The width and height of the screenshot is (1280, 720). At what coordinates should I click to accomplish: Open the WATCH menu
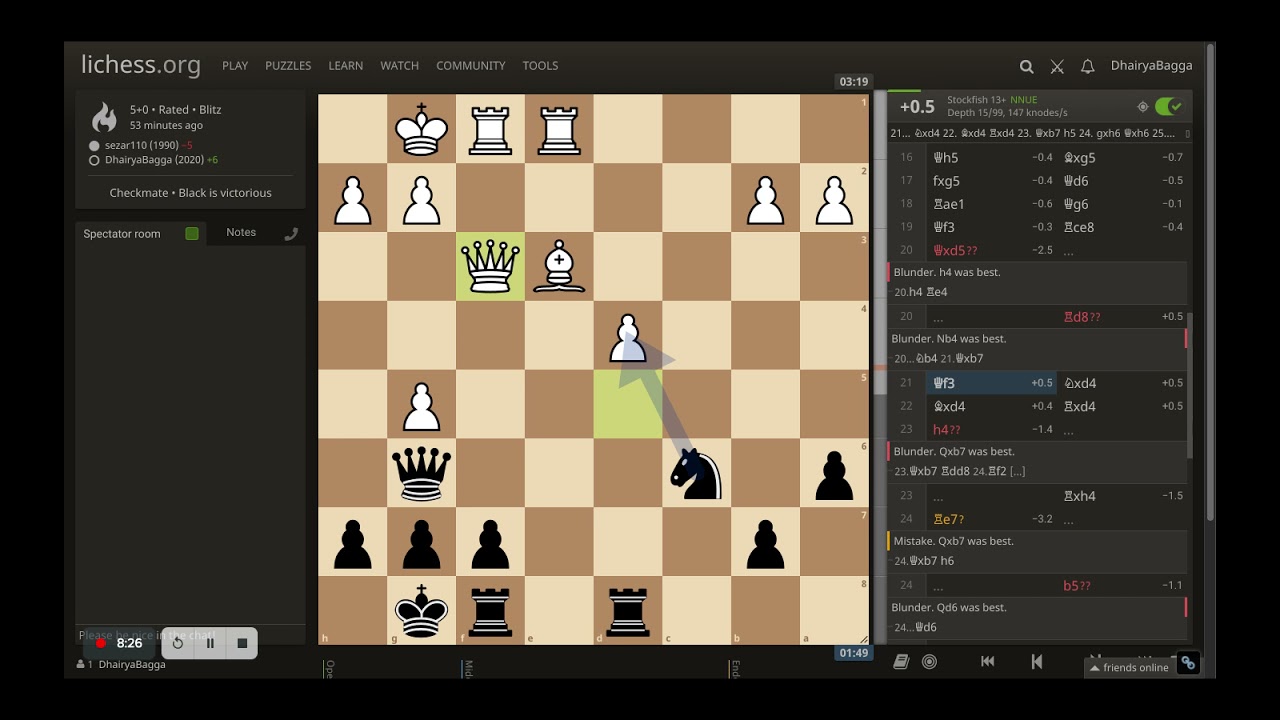pyautogui.click(x=399, y=66)
